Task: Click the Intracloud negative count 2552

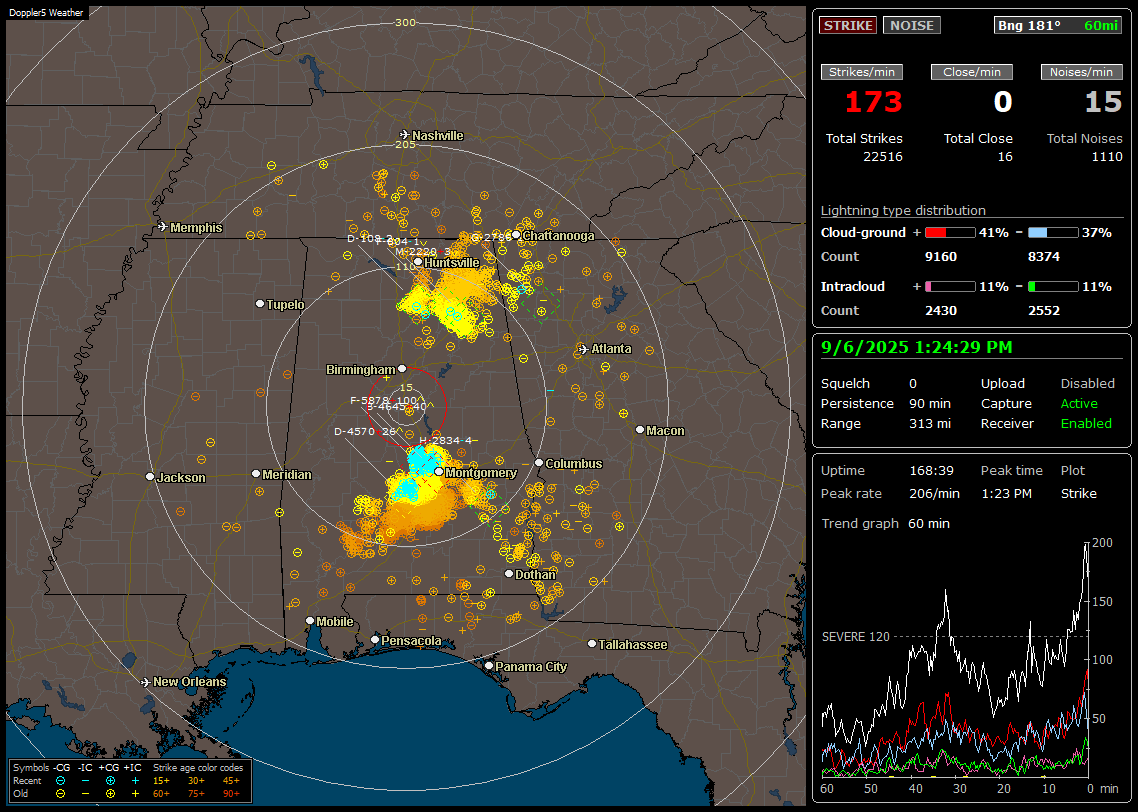Action: pos(1044,311)
